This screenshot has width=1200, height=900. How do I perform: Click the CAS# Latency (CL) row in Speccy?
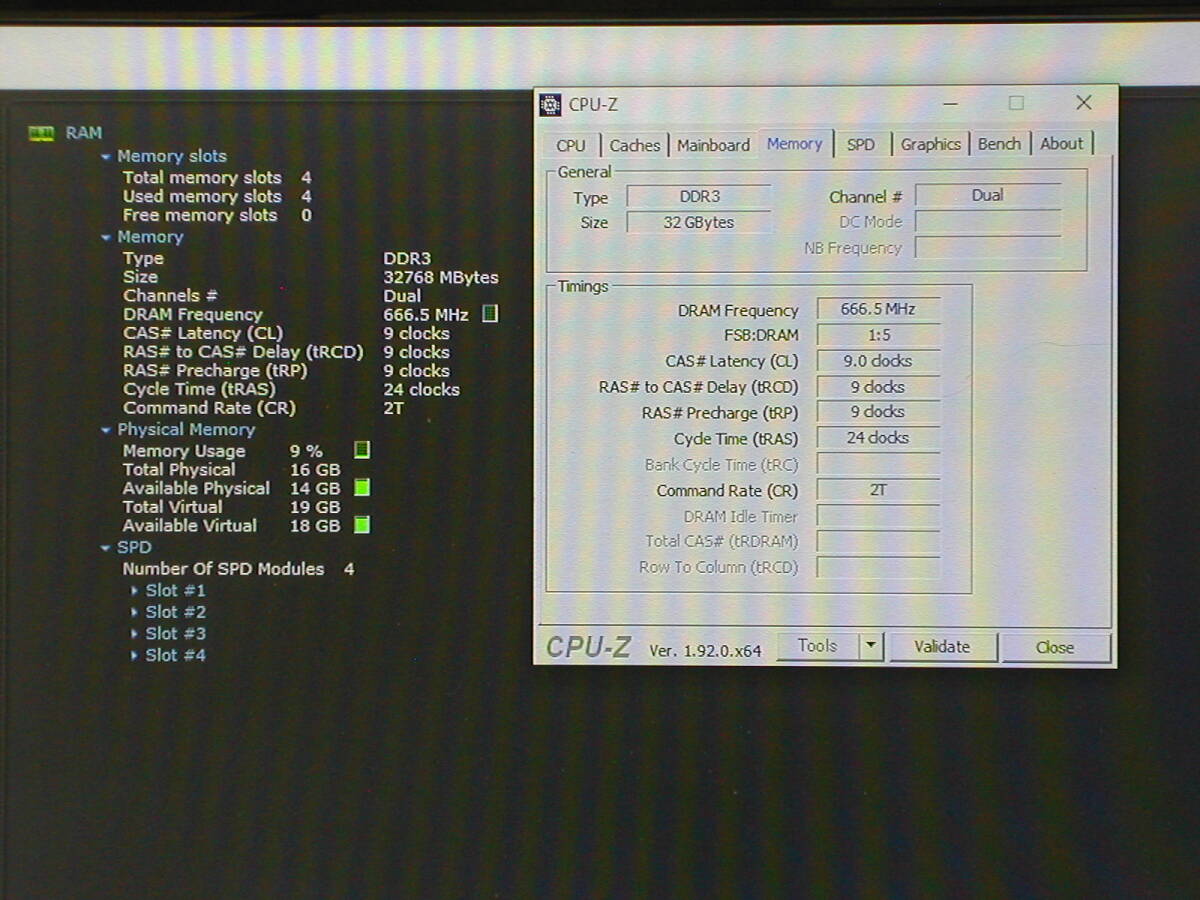click(287, 334)
